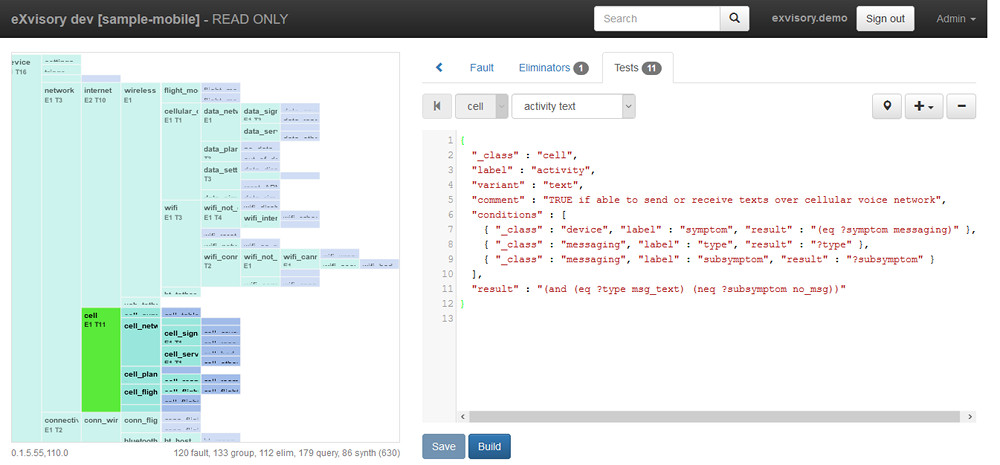Select the data_plan node in treemap
Viewport: 1000px width, 465px height.
(x=221, y=152)
